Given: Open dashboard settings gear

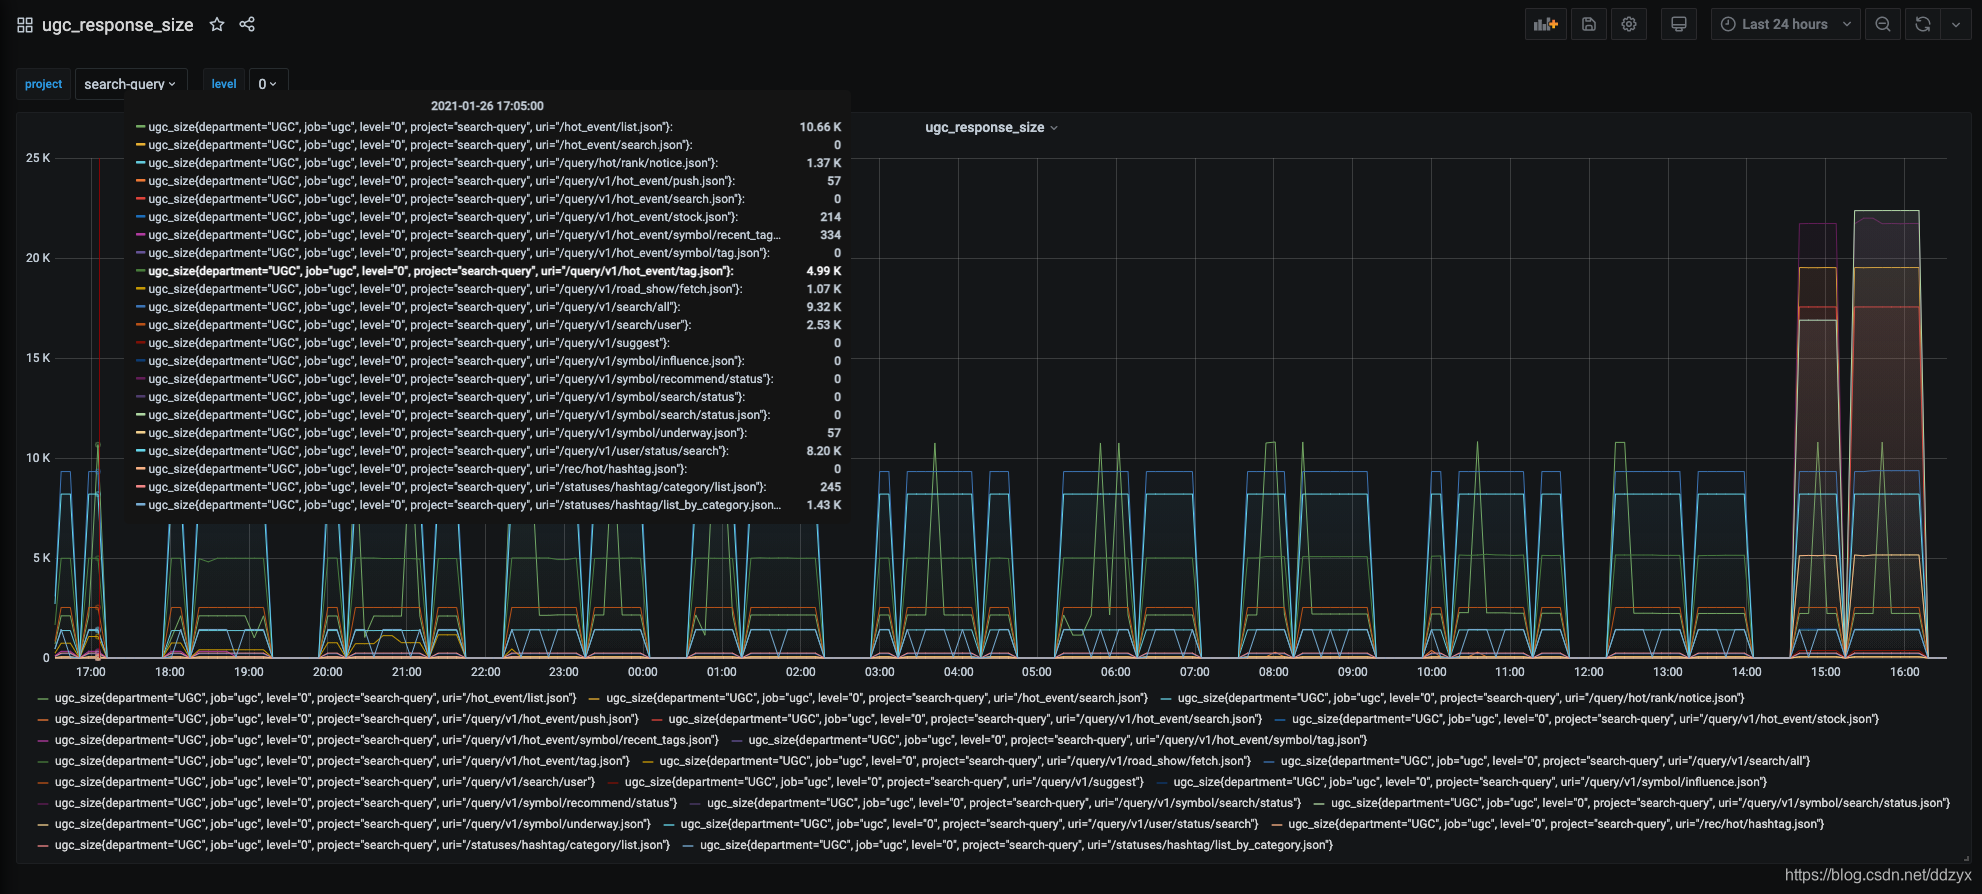Looking at the screenshot, I should coord(1629,24).
